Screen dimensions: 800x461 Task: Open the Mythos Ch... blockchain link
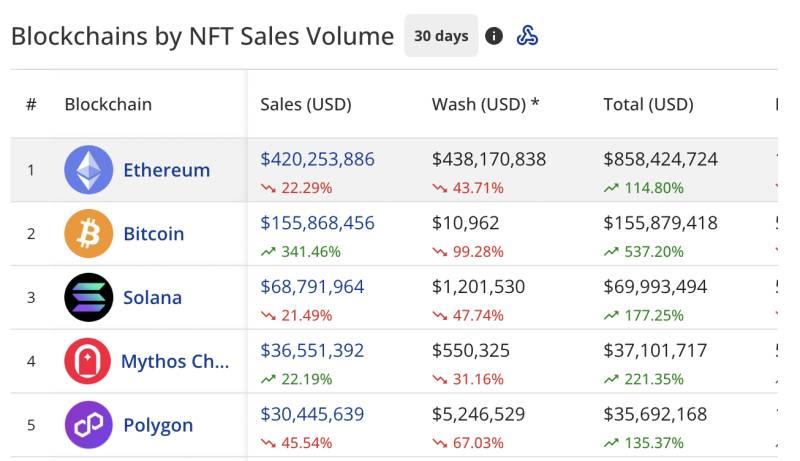tap(175, 361)
